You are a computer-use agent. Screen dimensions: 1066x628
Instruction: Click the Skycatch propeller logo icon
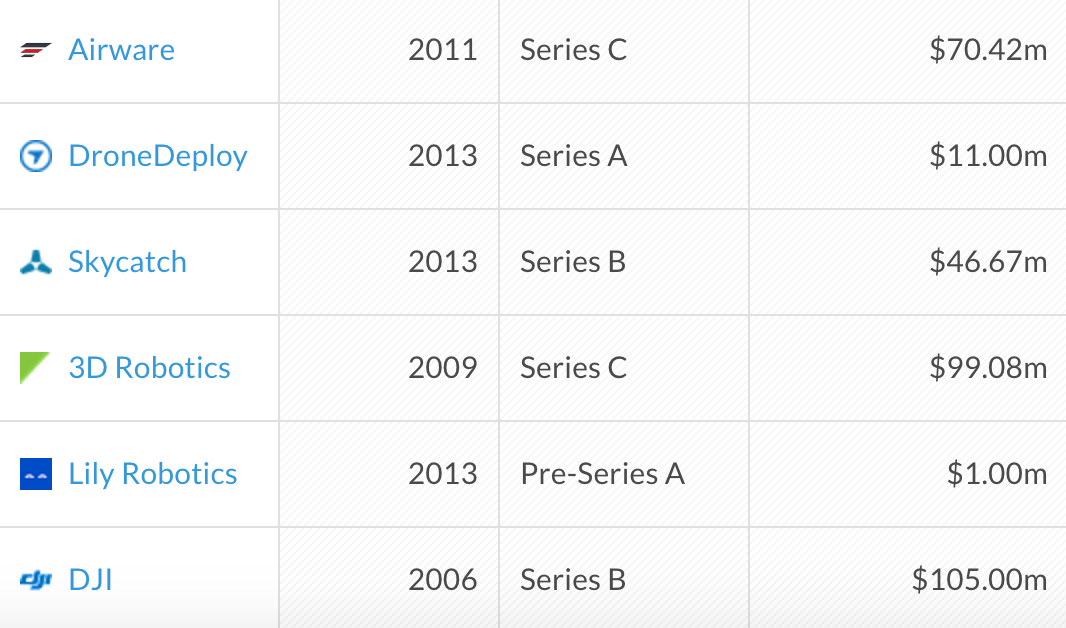tap(36, 263)
